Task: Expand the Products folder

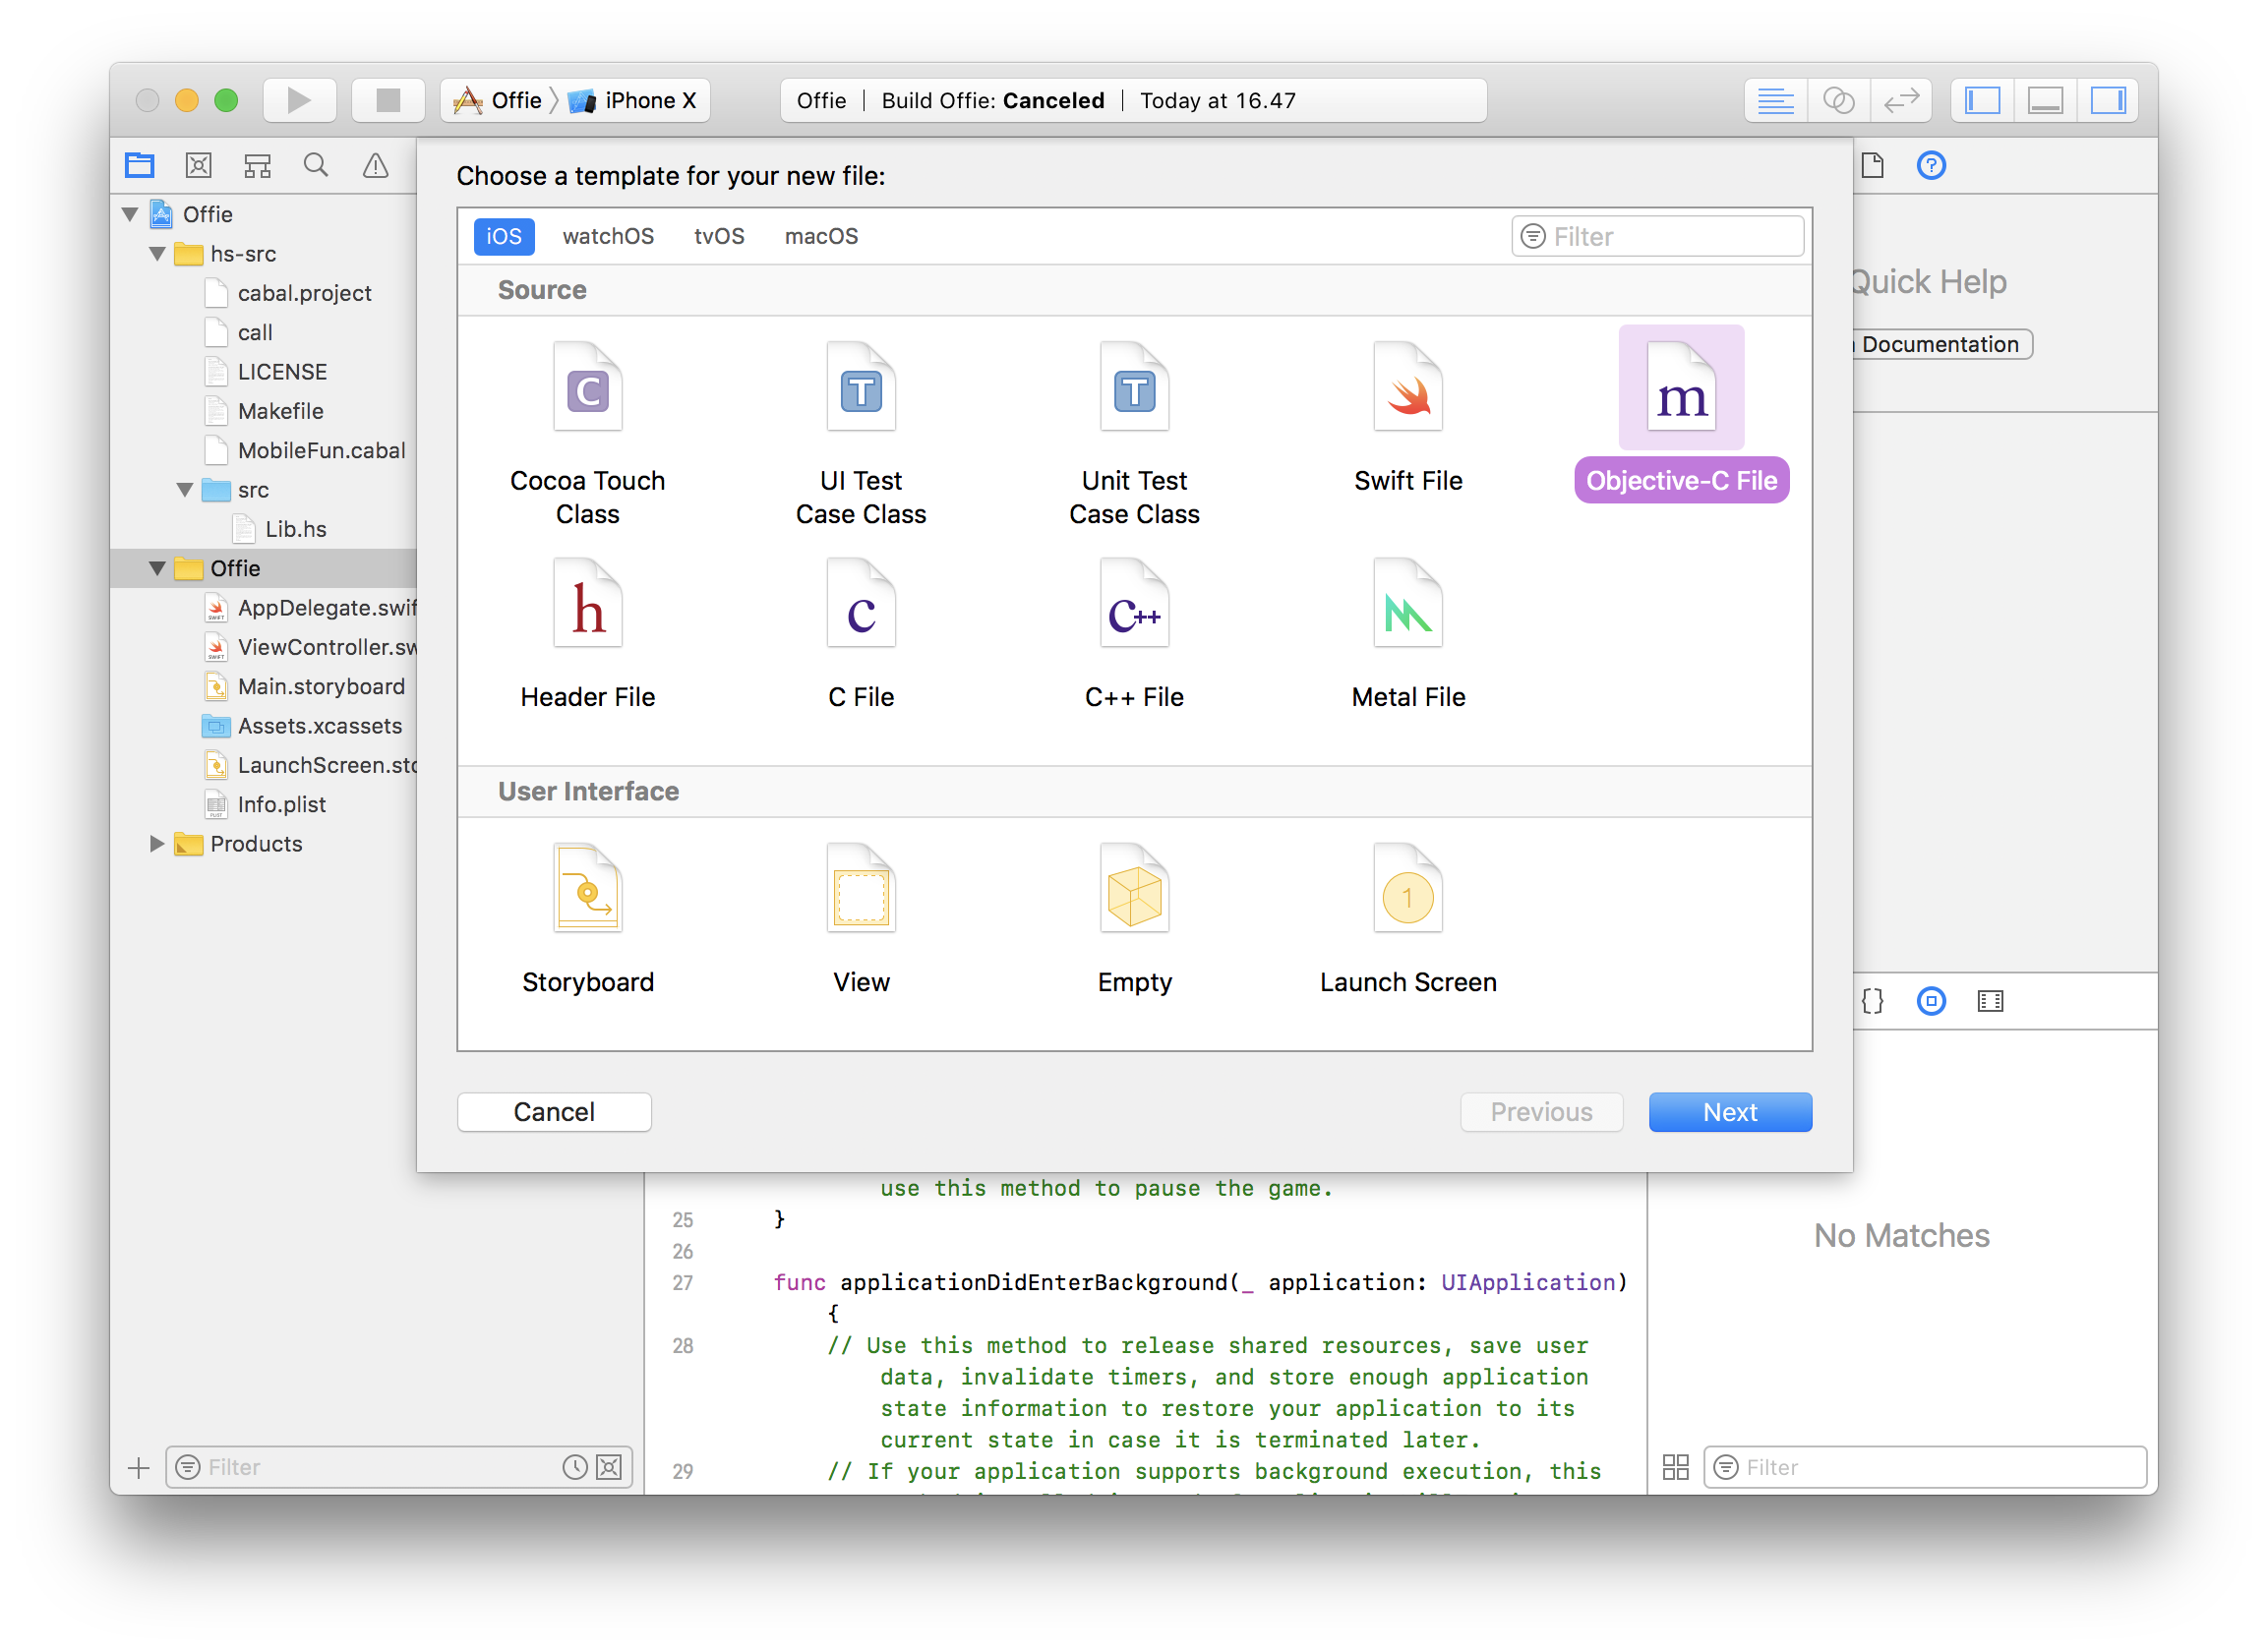Action: coord(157,844)
